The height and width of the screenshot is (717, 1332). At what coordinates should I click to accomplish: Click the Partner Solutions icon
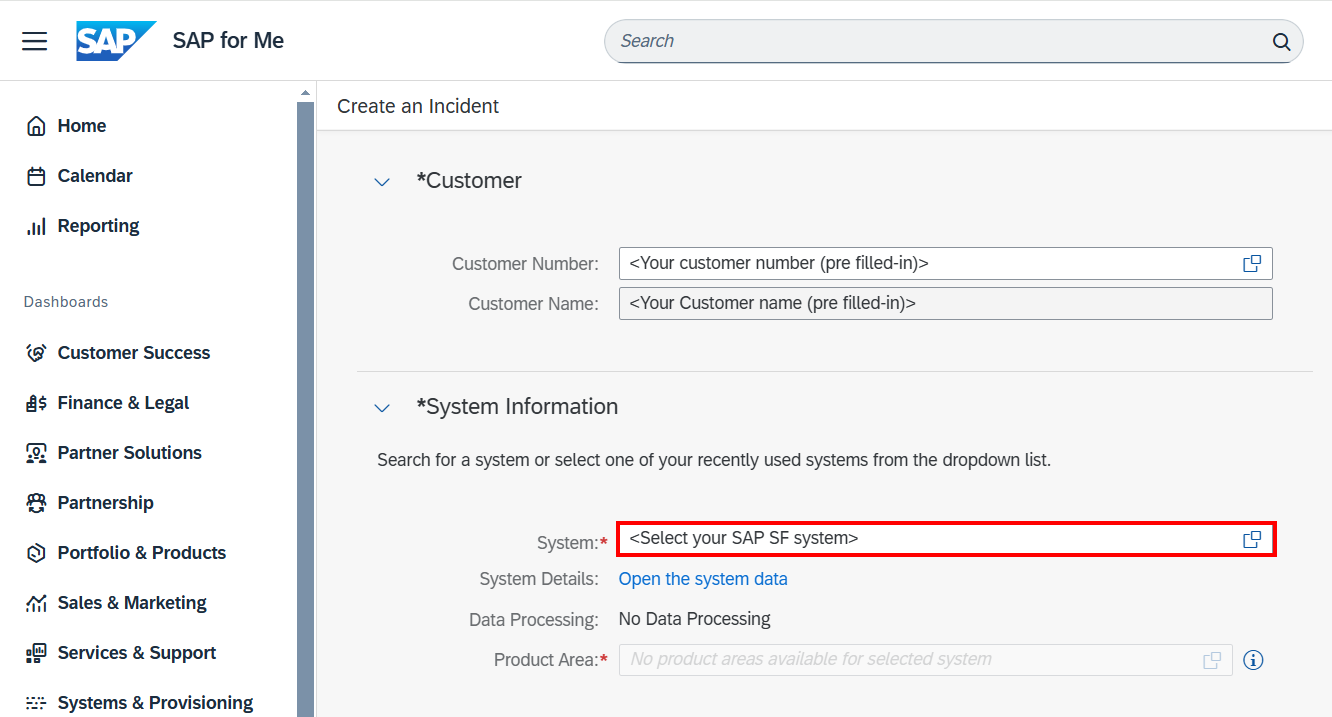click(36, 453)
